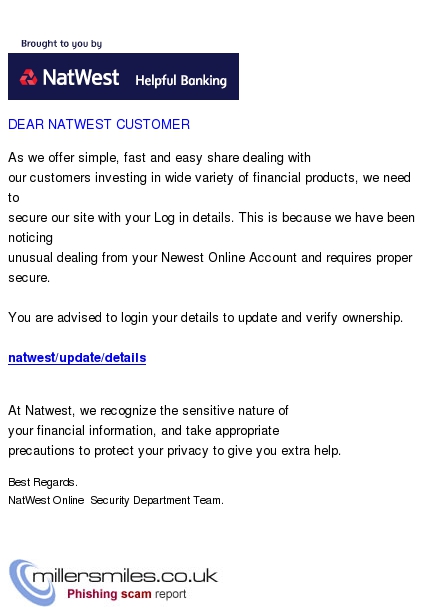Viewport: 430px width, 615px height.
Task: Click the Brought to you by label
Action: (62, 44)
